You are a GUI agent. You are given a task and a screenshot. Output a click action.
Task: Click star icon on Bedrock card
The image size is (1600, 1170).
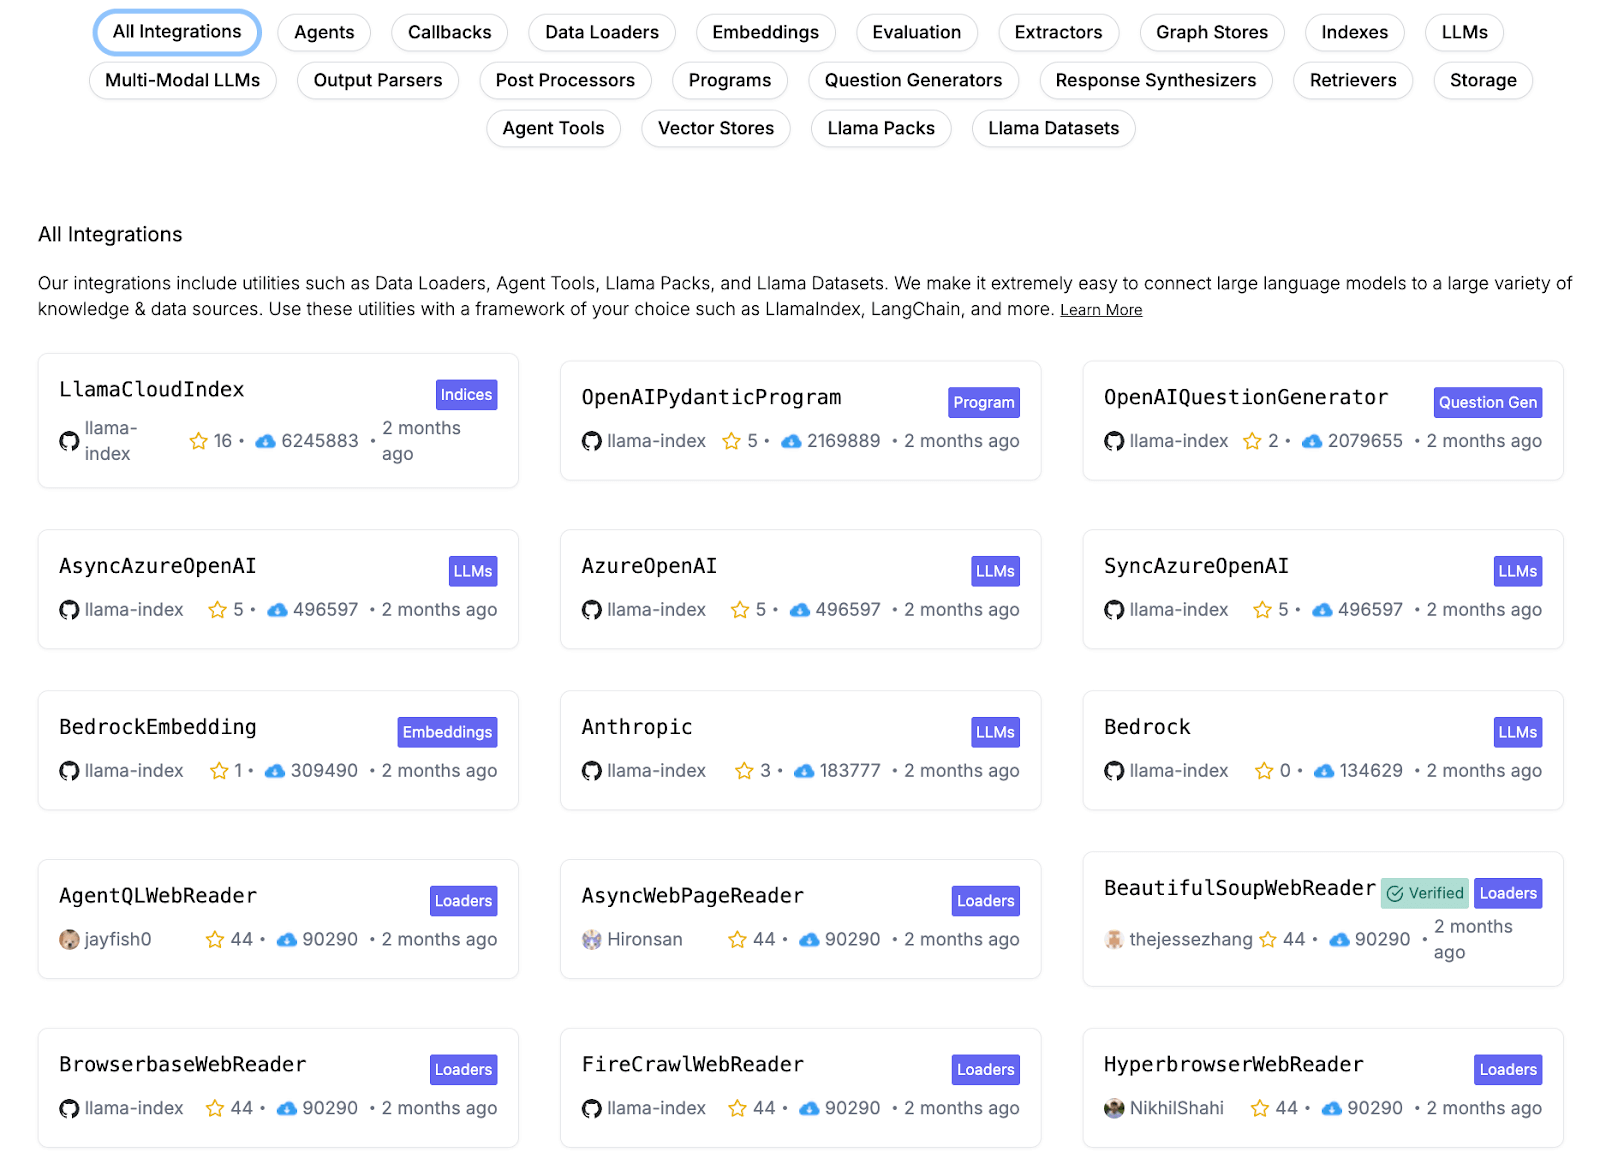[x=1264, y=771]
